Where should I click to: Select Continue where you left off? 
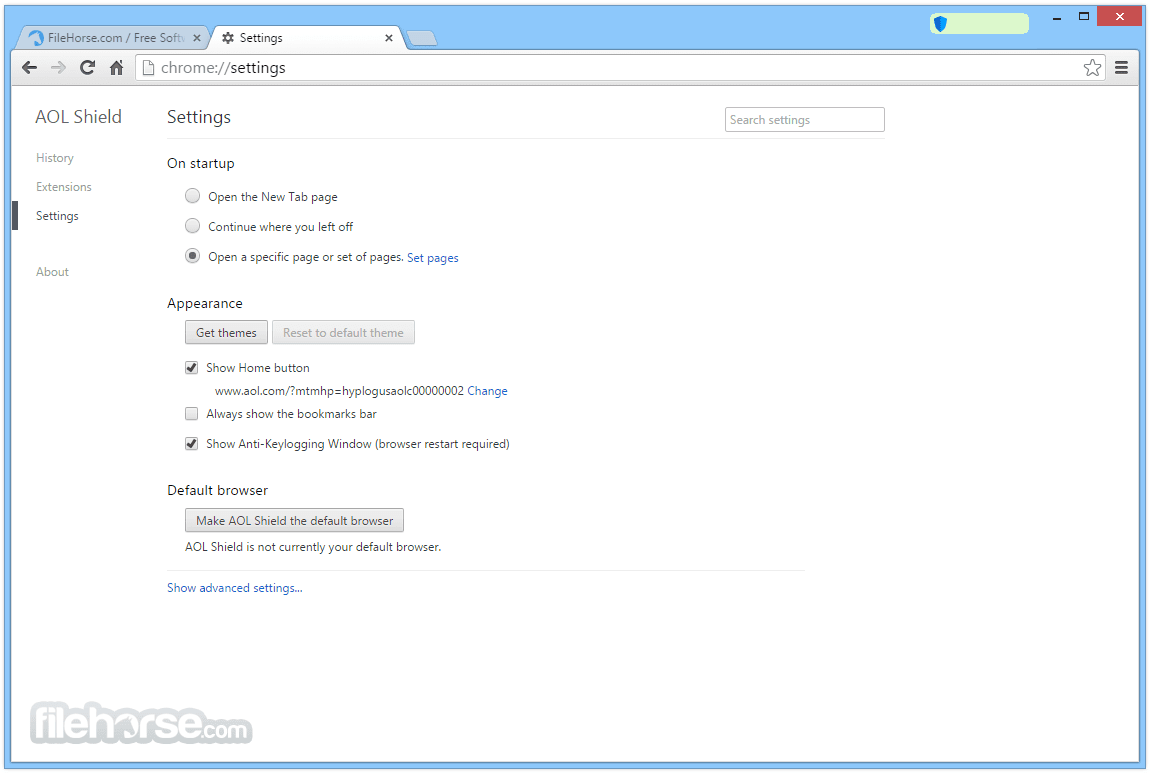192,225
